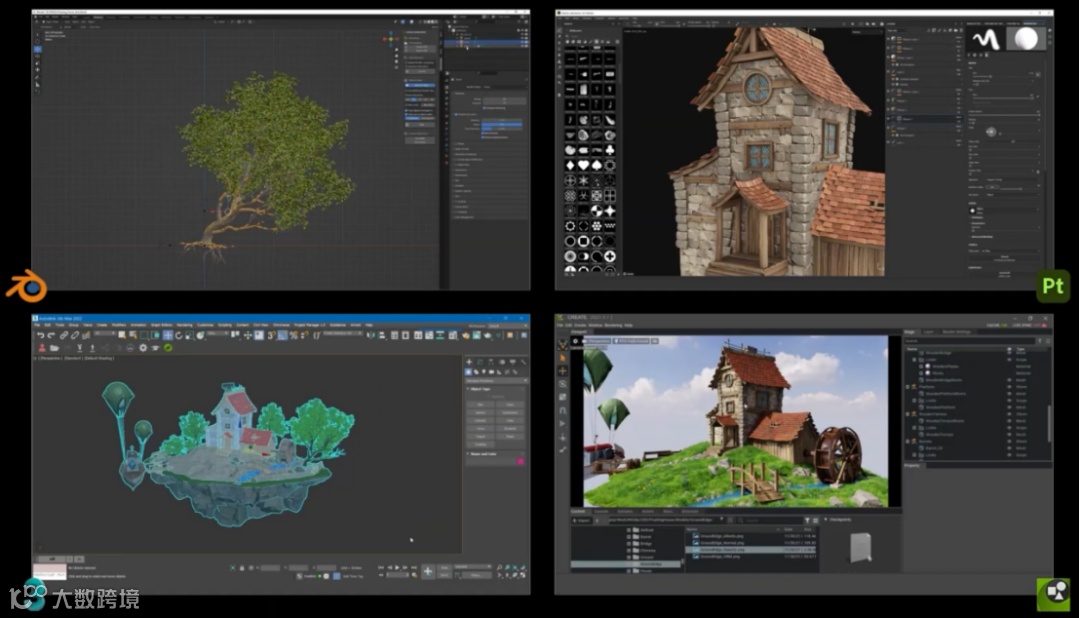Collapse the Checkpoints section in the Omniverse Content browser
This screenshot has width=1080, height=618.
pyautogui.click(x=826, y=519)
